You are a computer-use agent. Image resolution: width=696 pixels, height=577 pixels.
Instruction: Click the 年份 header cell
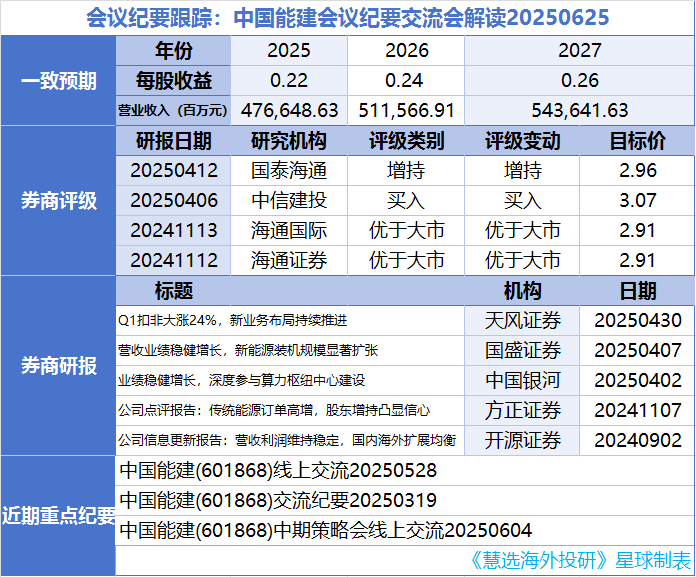[x=173, y=51]
